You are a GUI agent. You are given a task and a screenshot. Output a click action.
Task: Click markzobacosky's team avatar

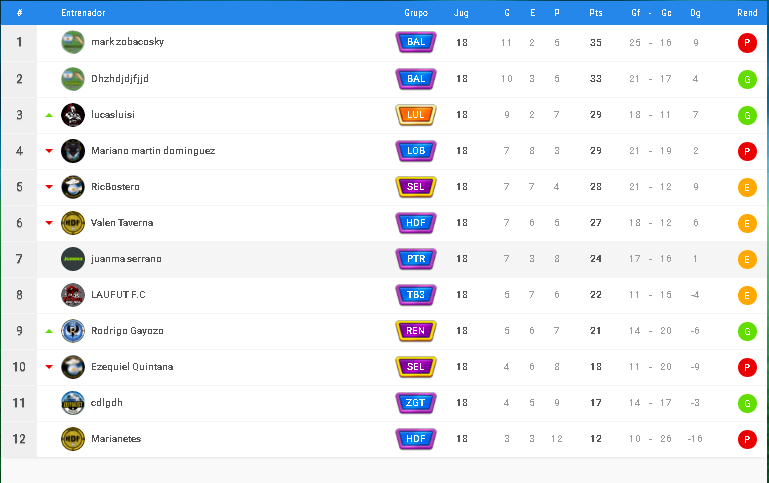(73, 42)
